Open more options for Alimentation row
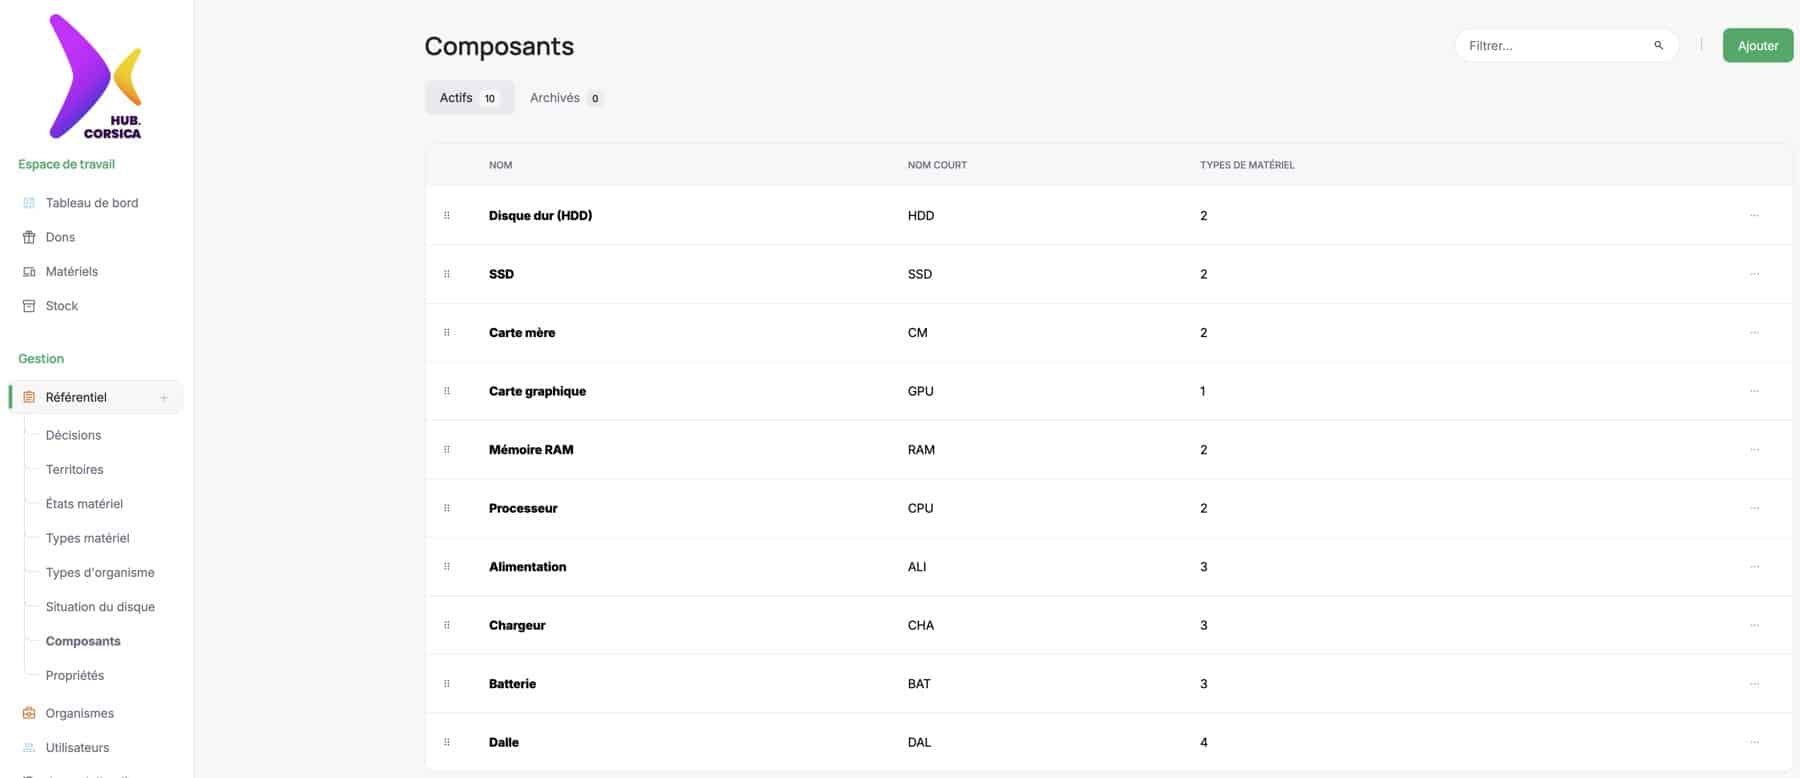The width and height of the screenshot is (1800, 778). (1754, 567)
